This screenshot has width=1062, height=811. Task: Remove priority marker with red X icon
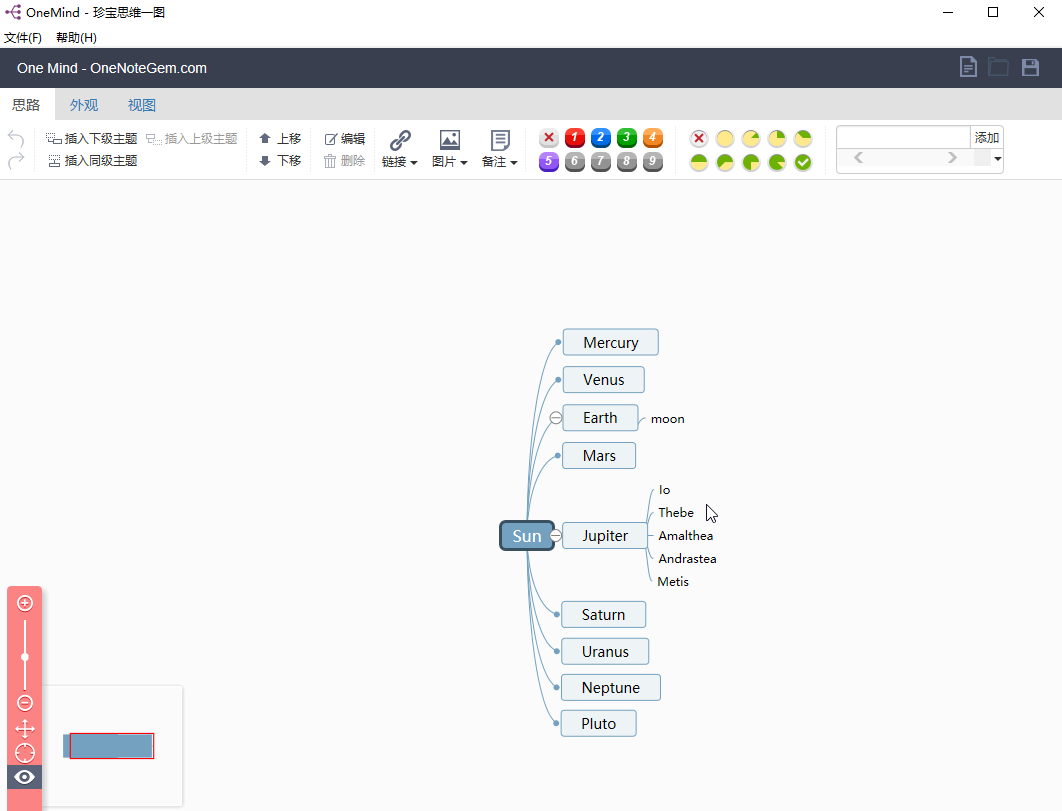[549, 138]
